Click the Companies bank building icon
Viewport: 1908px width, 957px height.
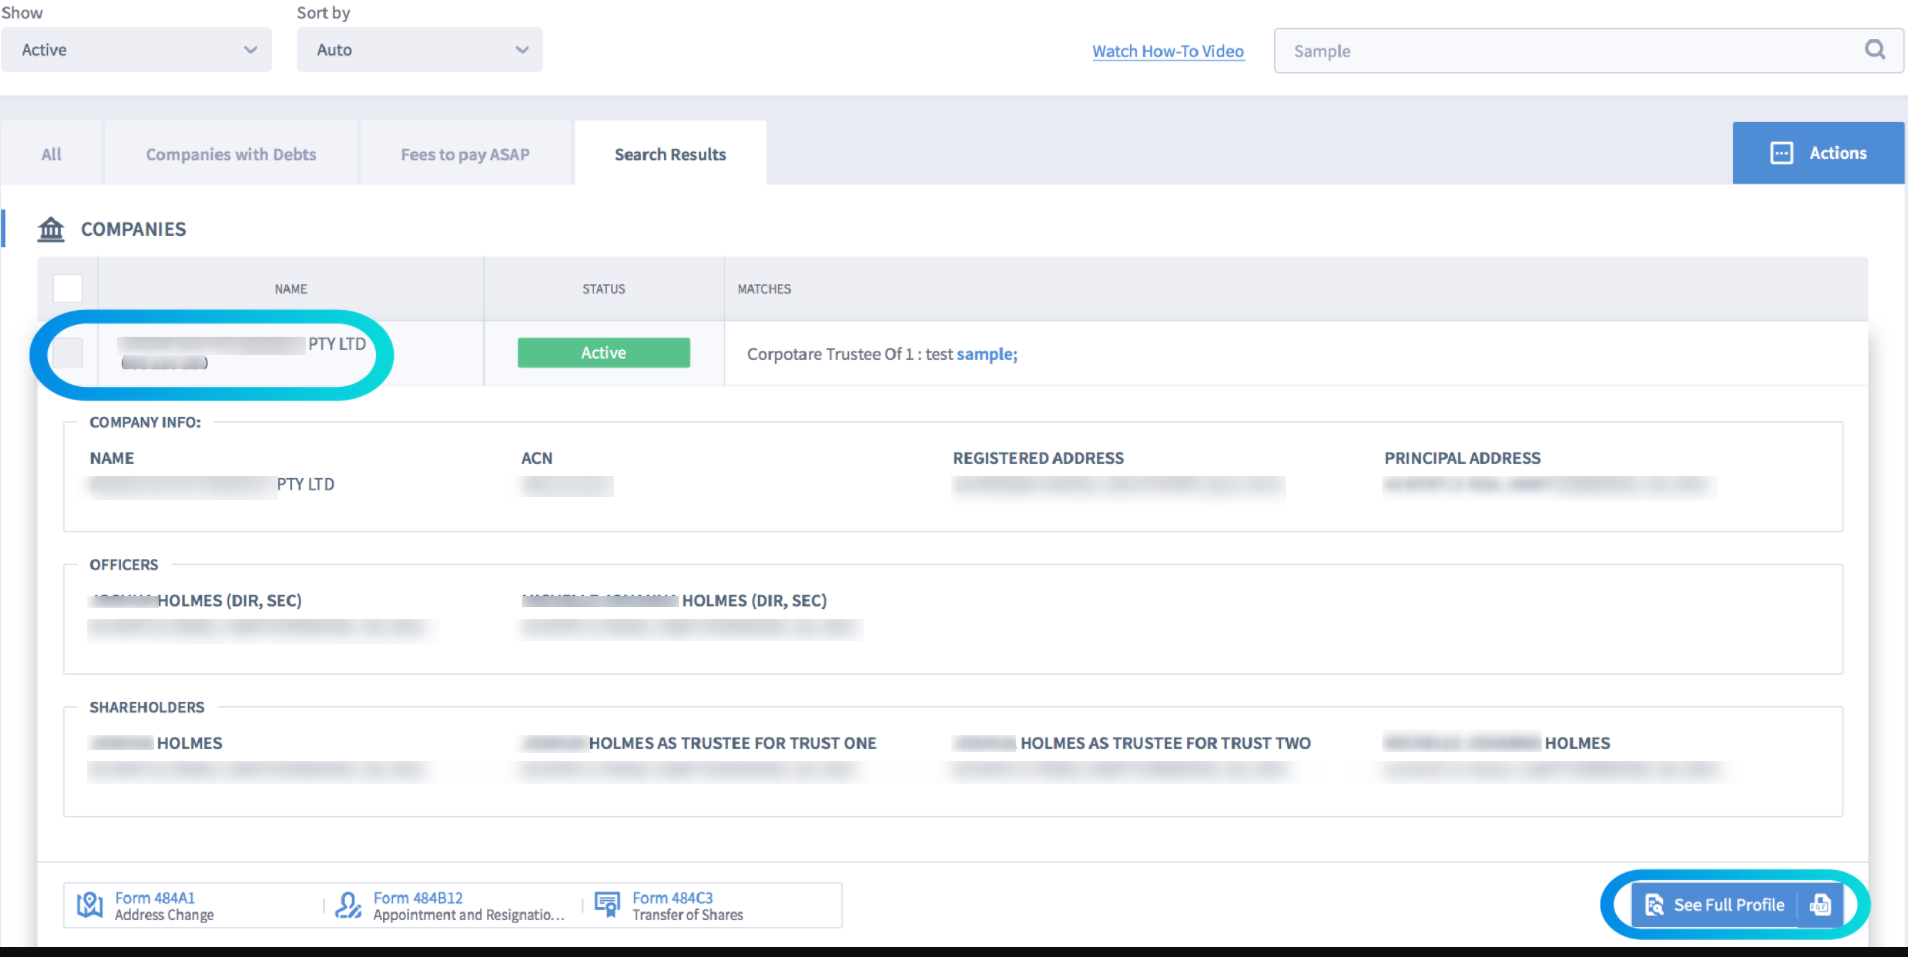click(51, 229)
